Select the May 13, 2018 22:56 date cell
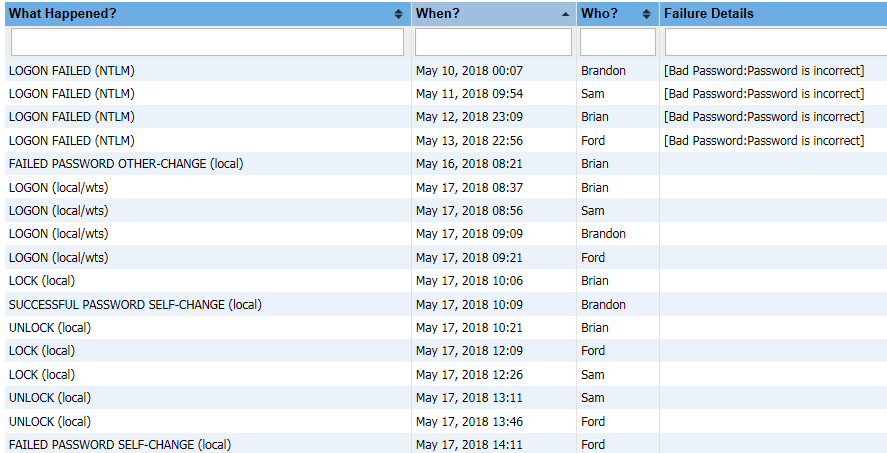The image size is (887, 453). click(470, 141)
